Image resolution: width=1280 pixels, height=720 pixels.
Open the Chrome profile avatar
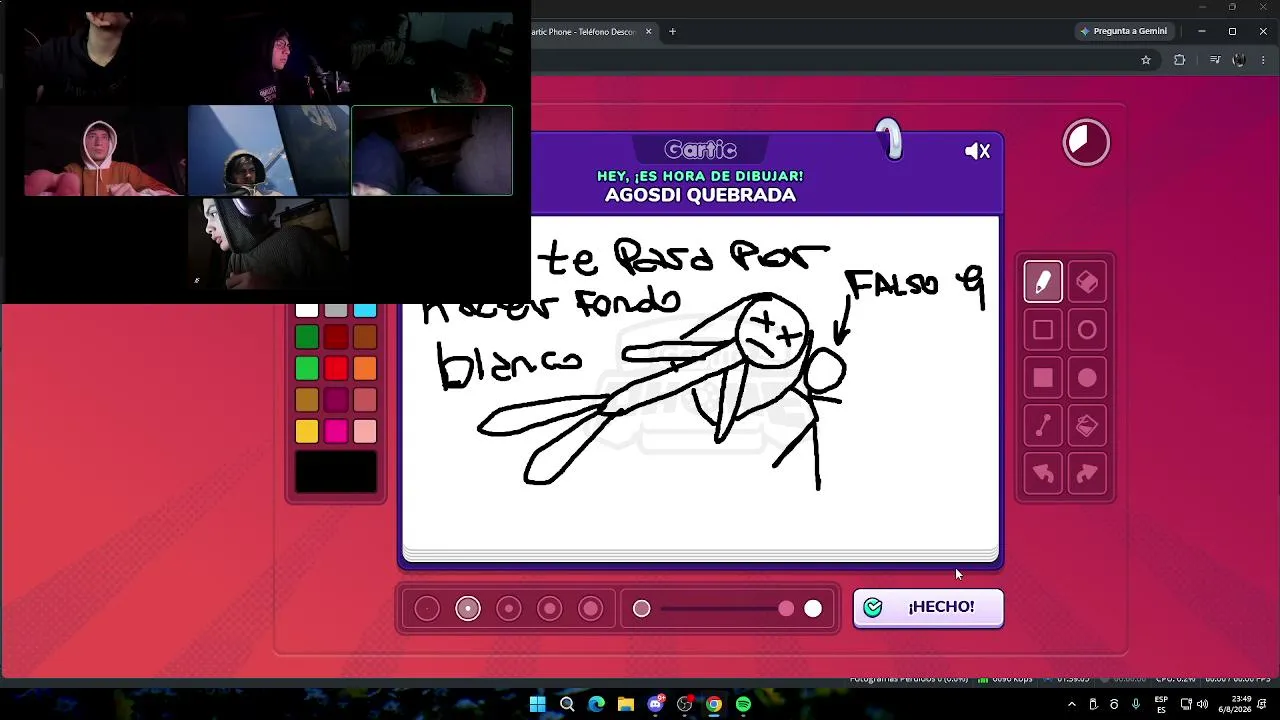tap(1239, 60)
